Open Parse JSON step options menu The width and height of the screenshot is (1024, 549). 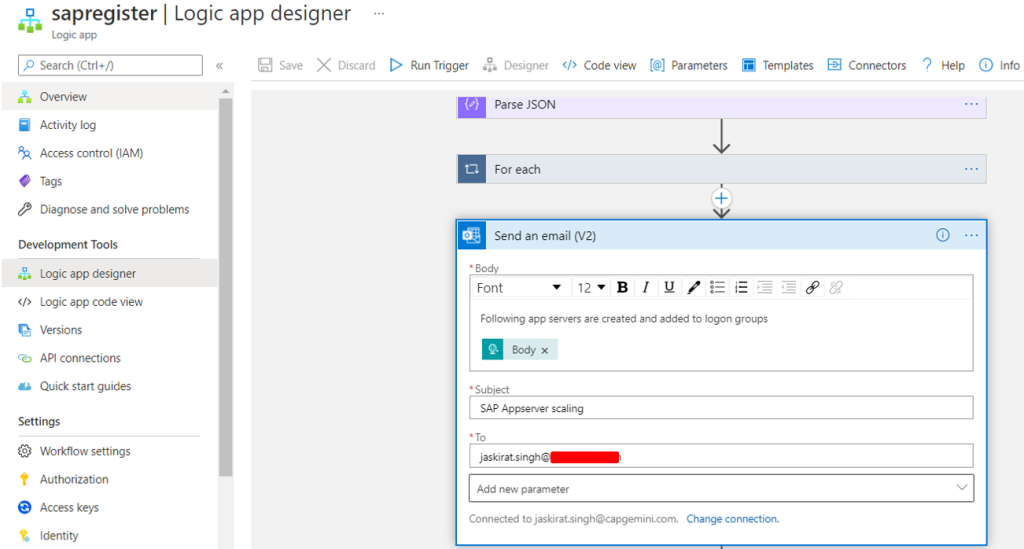coord(971,104)
